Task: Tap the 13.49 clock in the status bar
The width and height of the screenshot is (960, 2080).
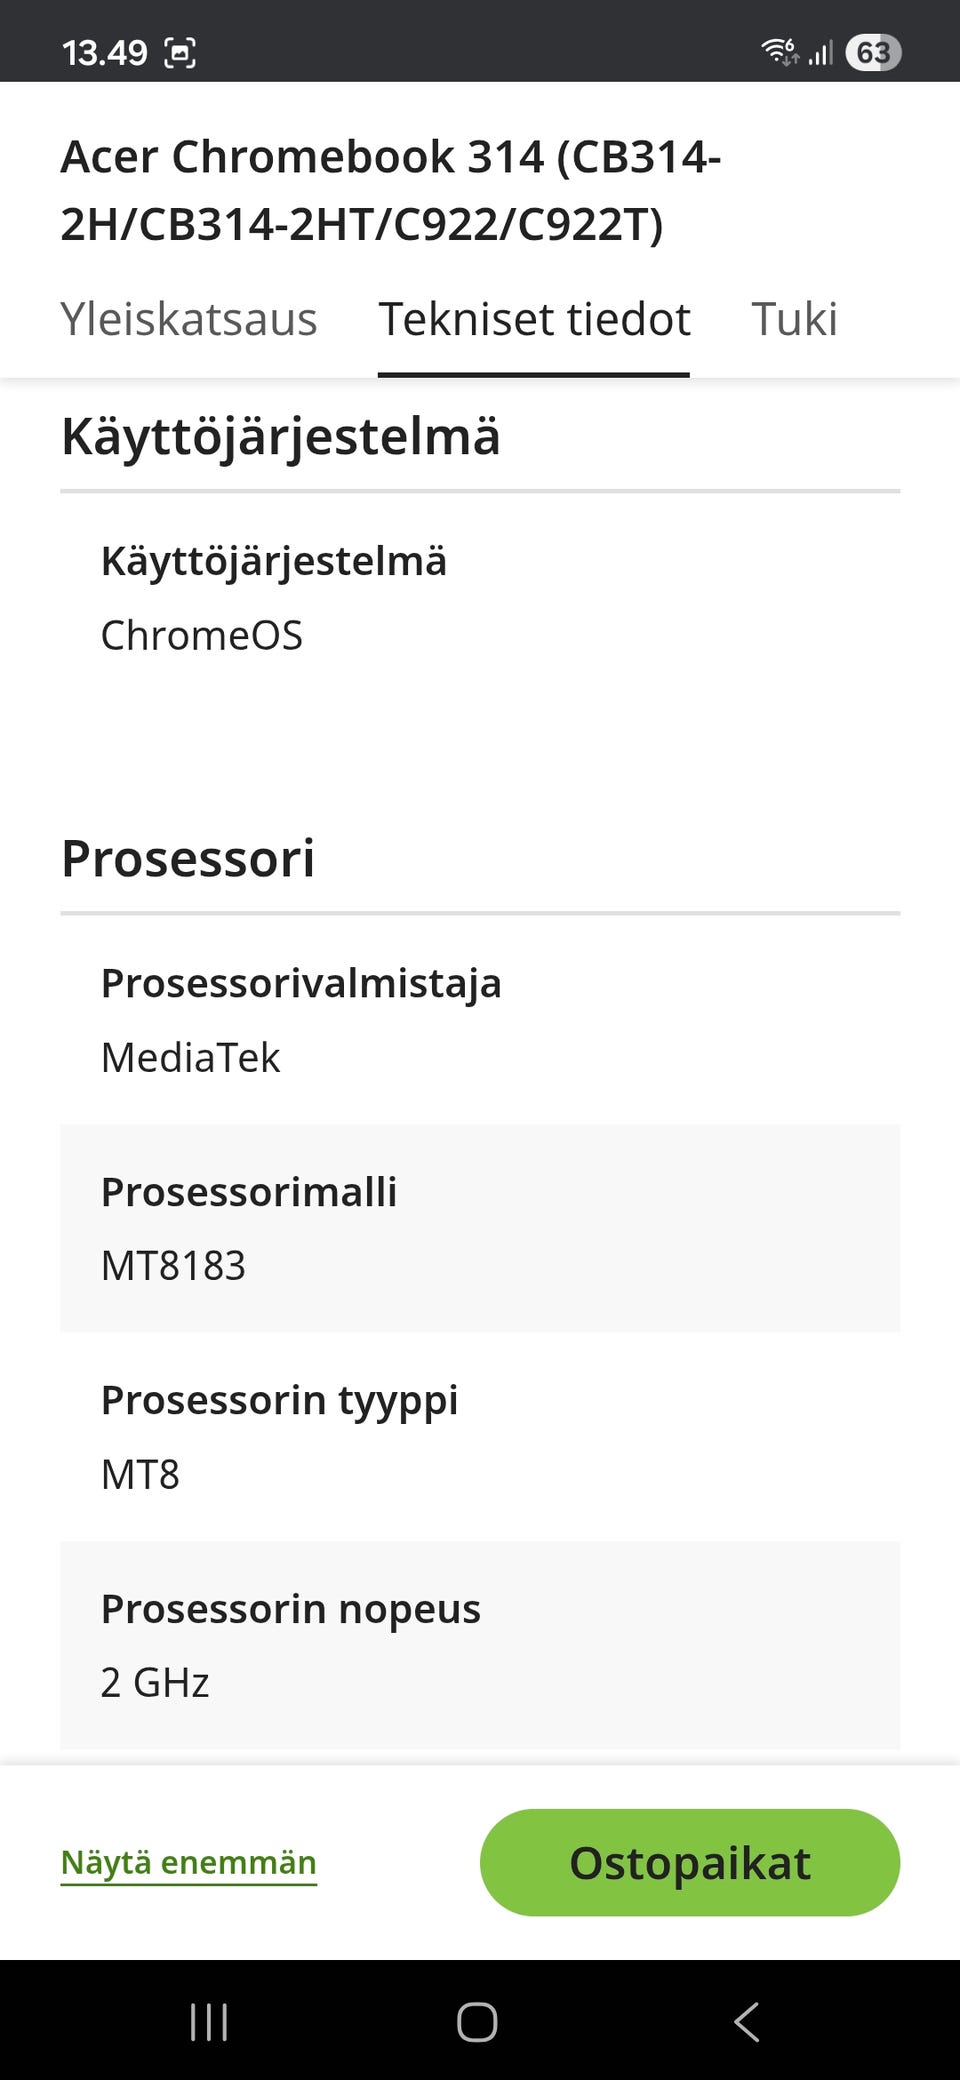Action: coord(104,52)
